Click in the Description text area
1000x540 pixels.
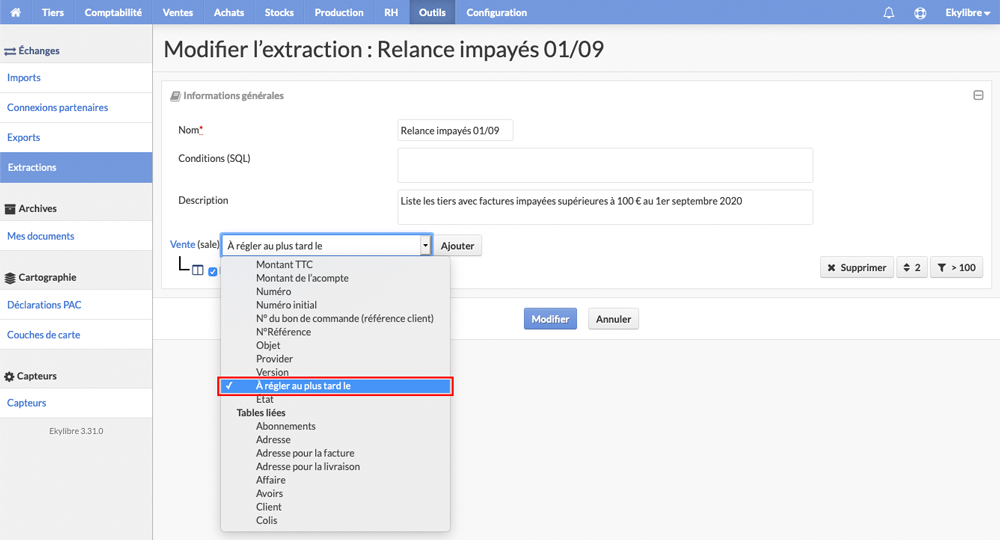(605, 207)
